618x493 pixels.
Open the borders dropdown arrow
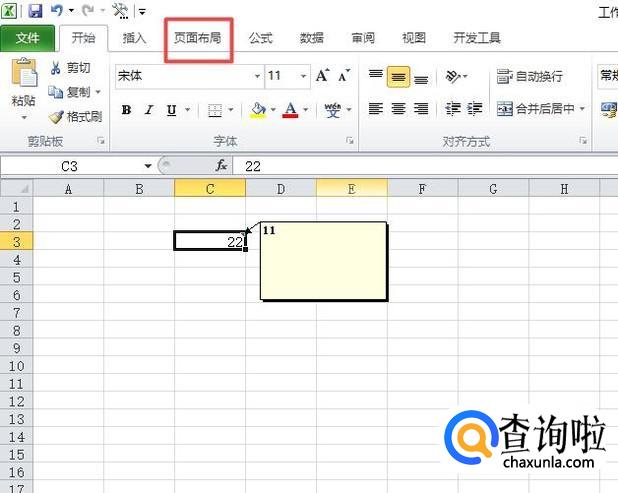tap(231, 110)
